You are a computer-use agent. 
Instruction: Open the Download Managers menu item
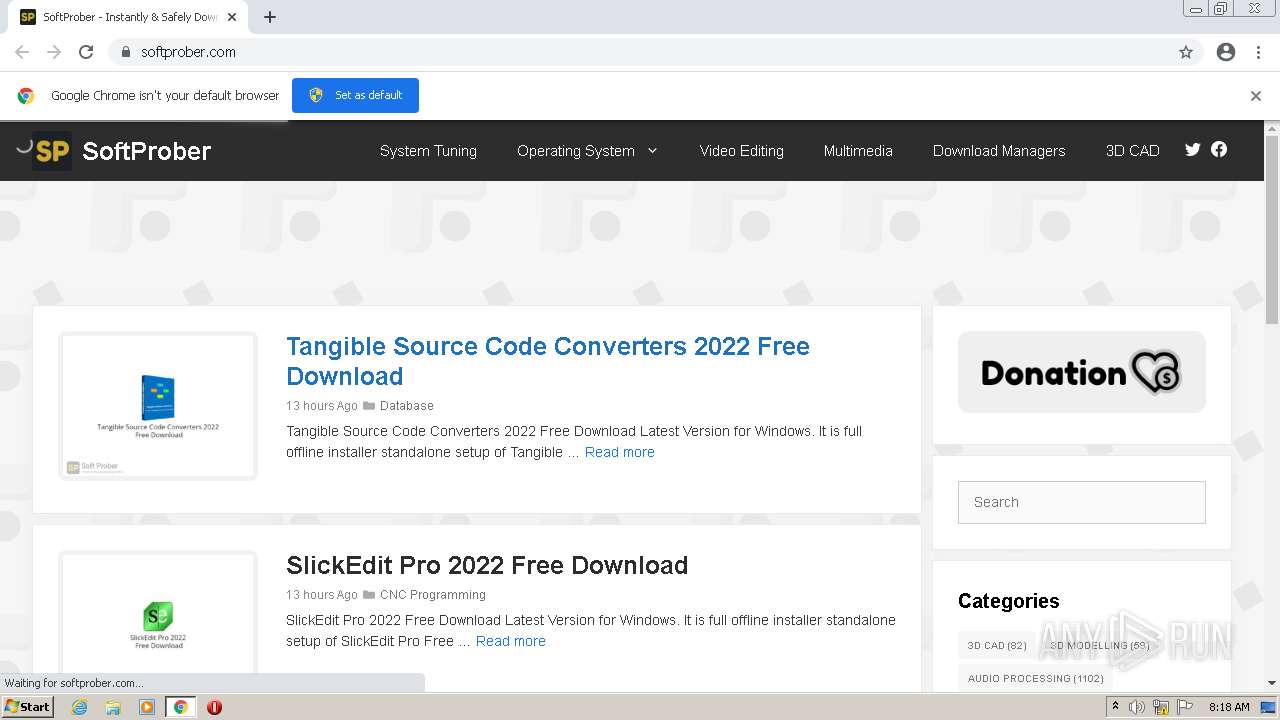click(999, 151)
